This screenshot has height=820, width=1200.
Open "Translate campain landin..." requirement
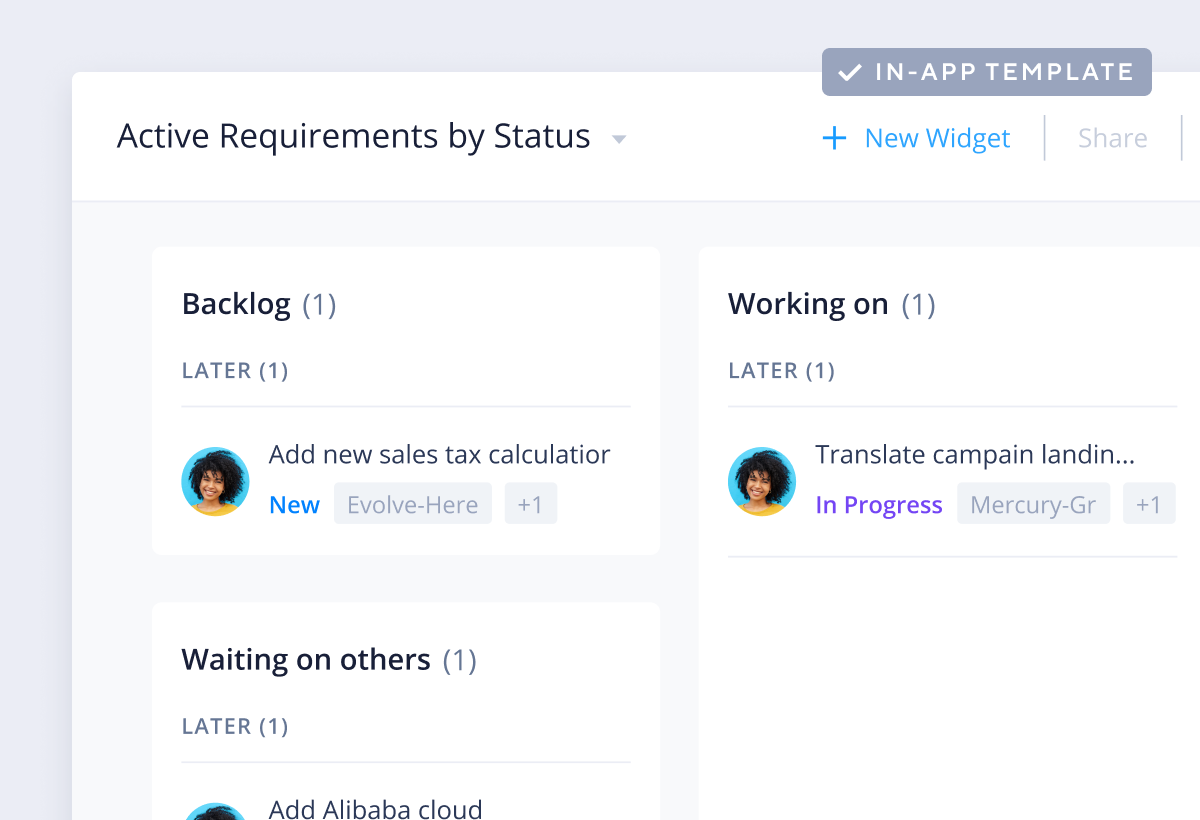point(975,455)
